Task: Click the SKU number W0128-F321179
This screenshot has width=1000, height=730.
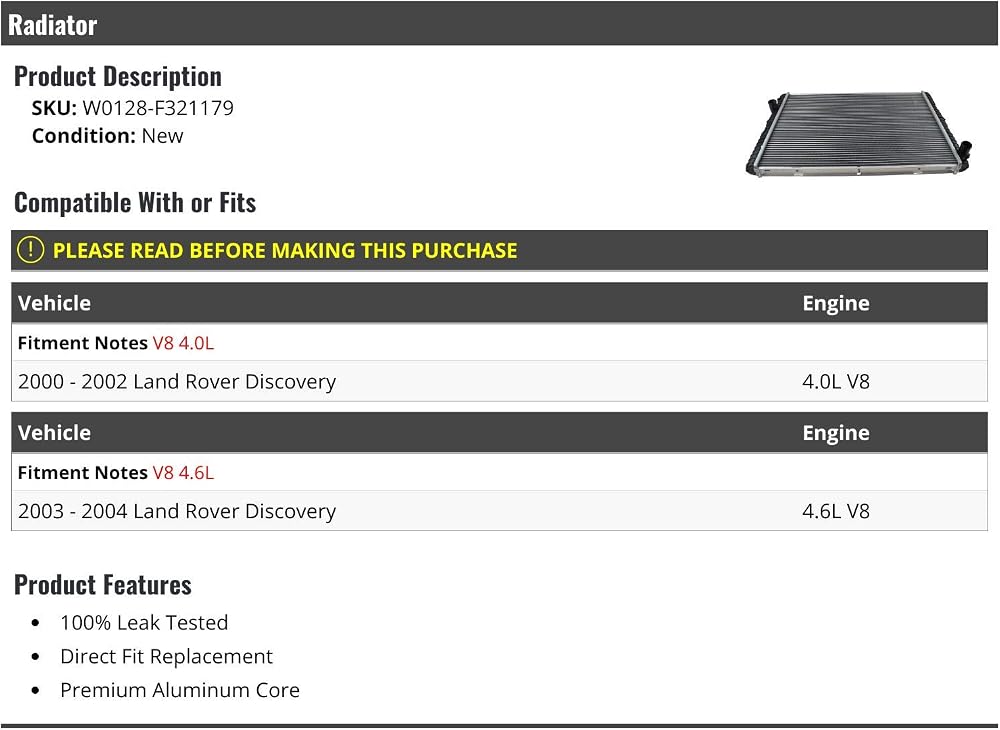Action: pos(158,108)
